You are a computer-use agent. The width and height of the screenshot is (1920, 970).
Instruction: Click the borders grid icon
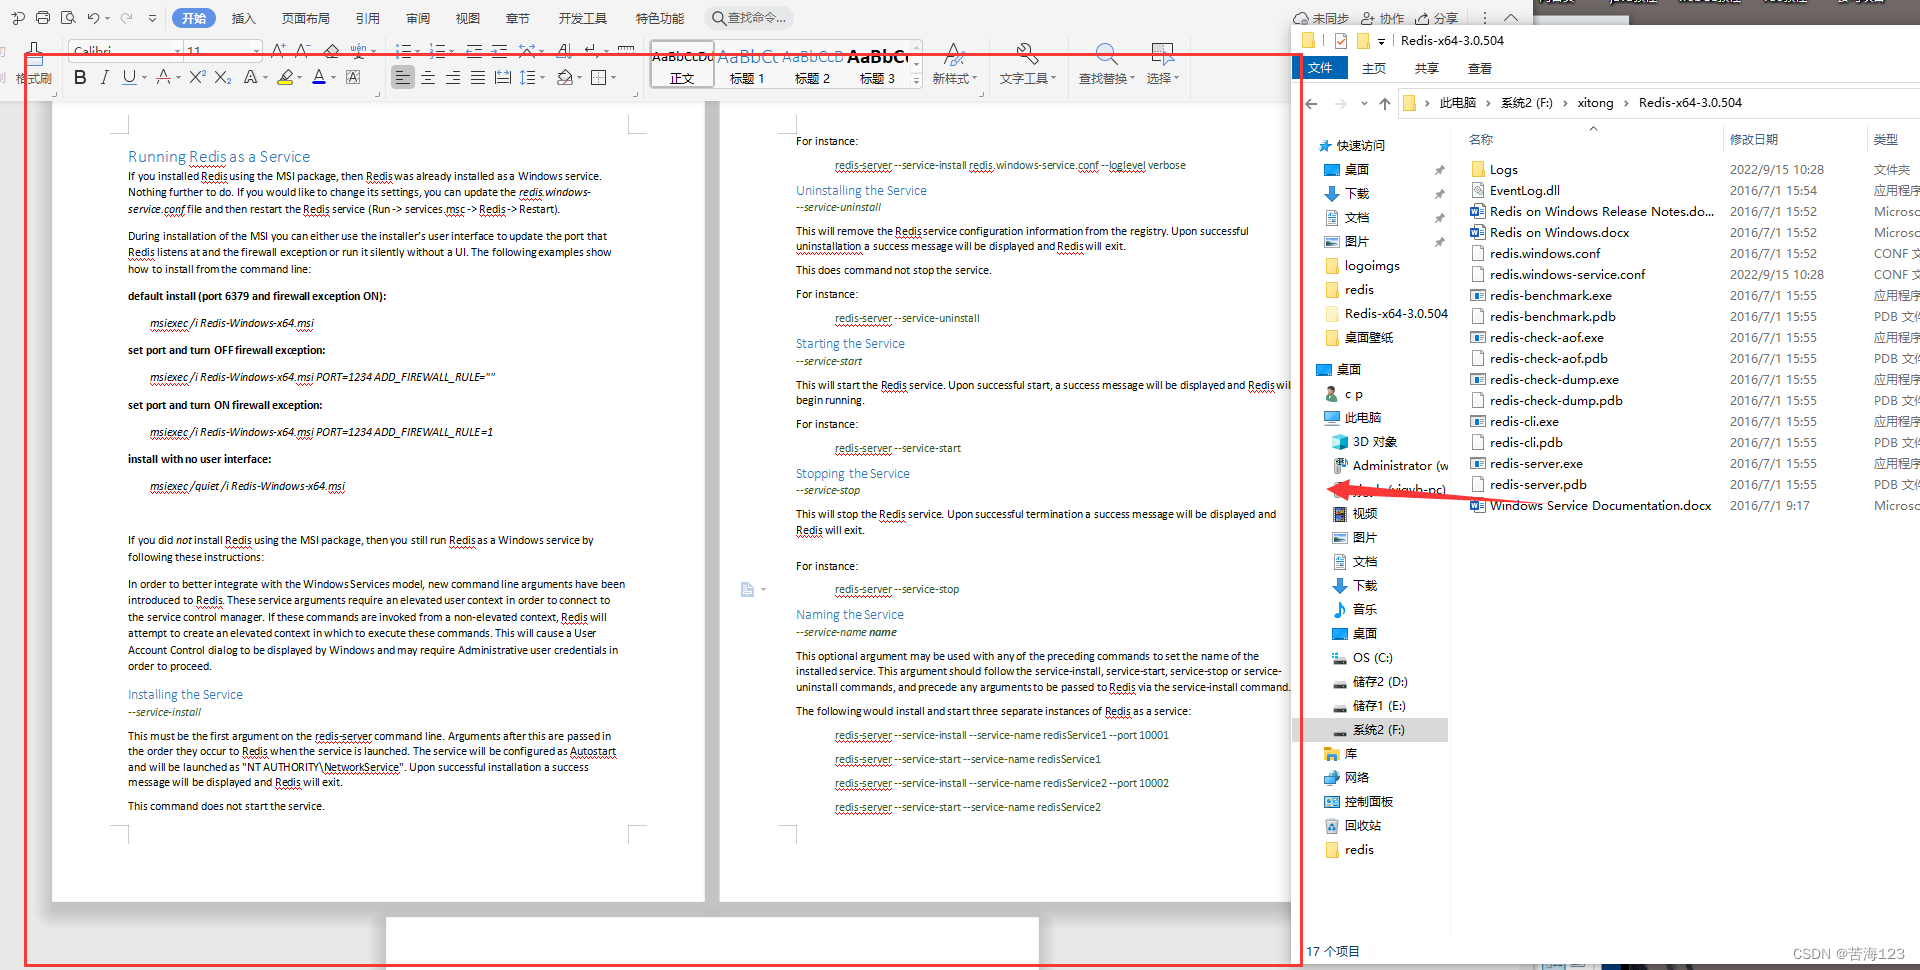(598, 77)
